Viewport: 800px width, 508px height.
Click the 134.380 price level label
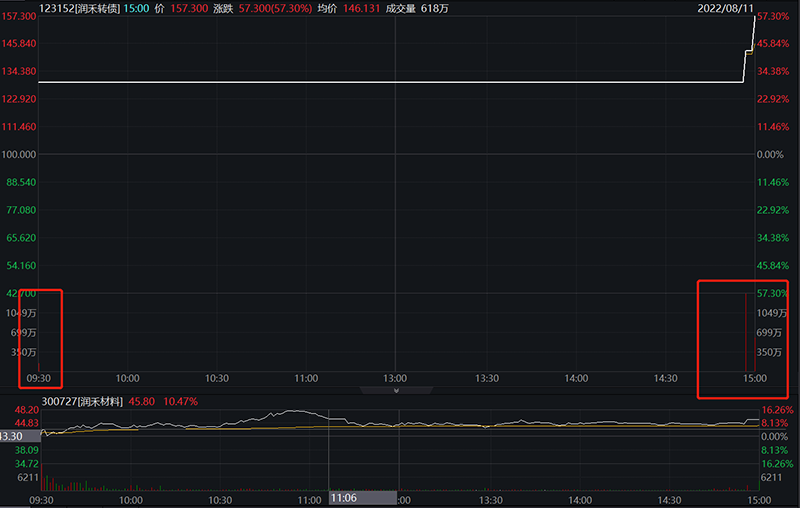click(19, 71)
